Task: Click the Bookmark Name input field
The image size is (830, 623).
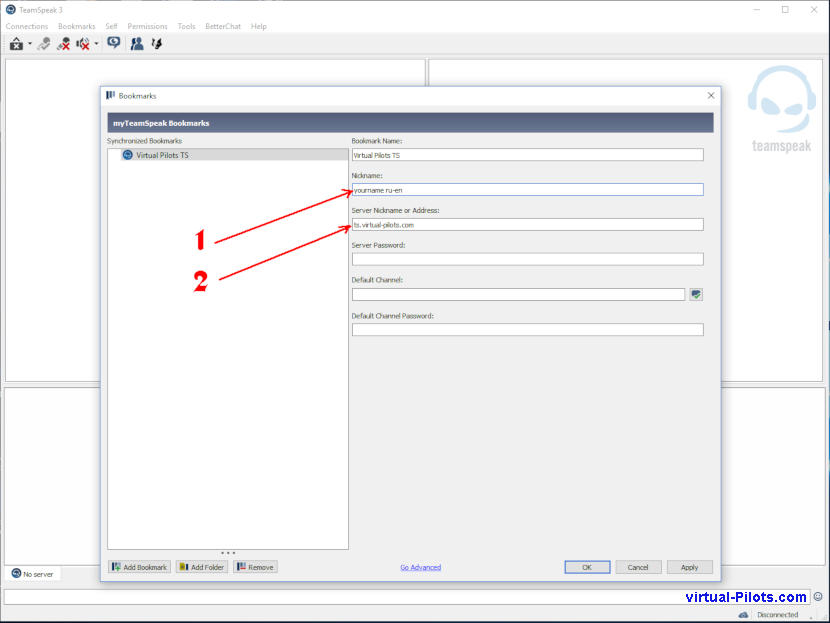Action: [528, 155]
